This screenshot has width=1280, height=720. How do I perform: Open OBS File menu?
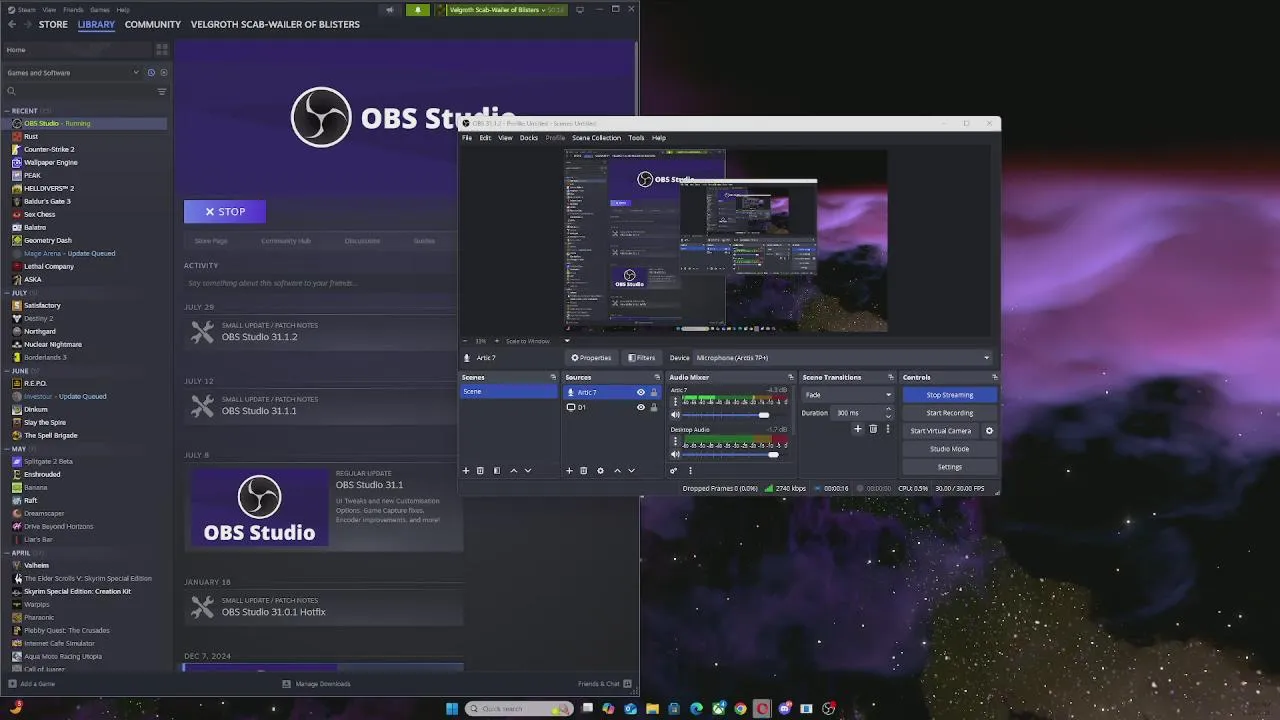coord(467,138)
